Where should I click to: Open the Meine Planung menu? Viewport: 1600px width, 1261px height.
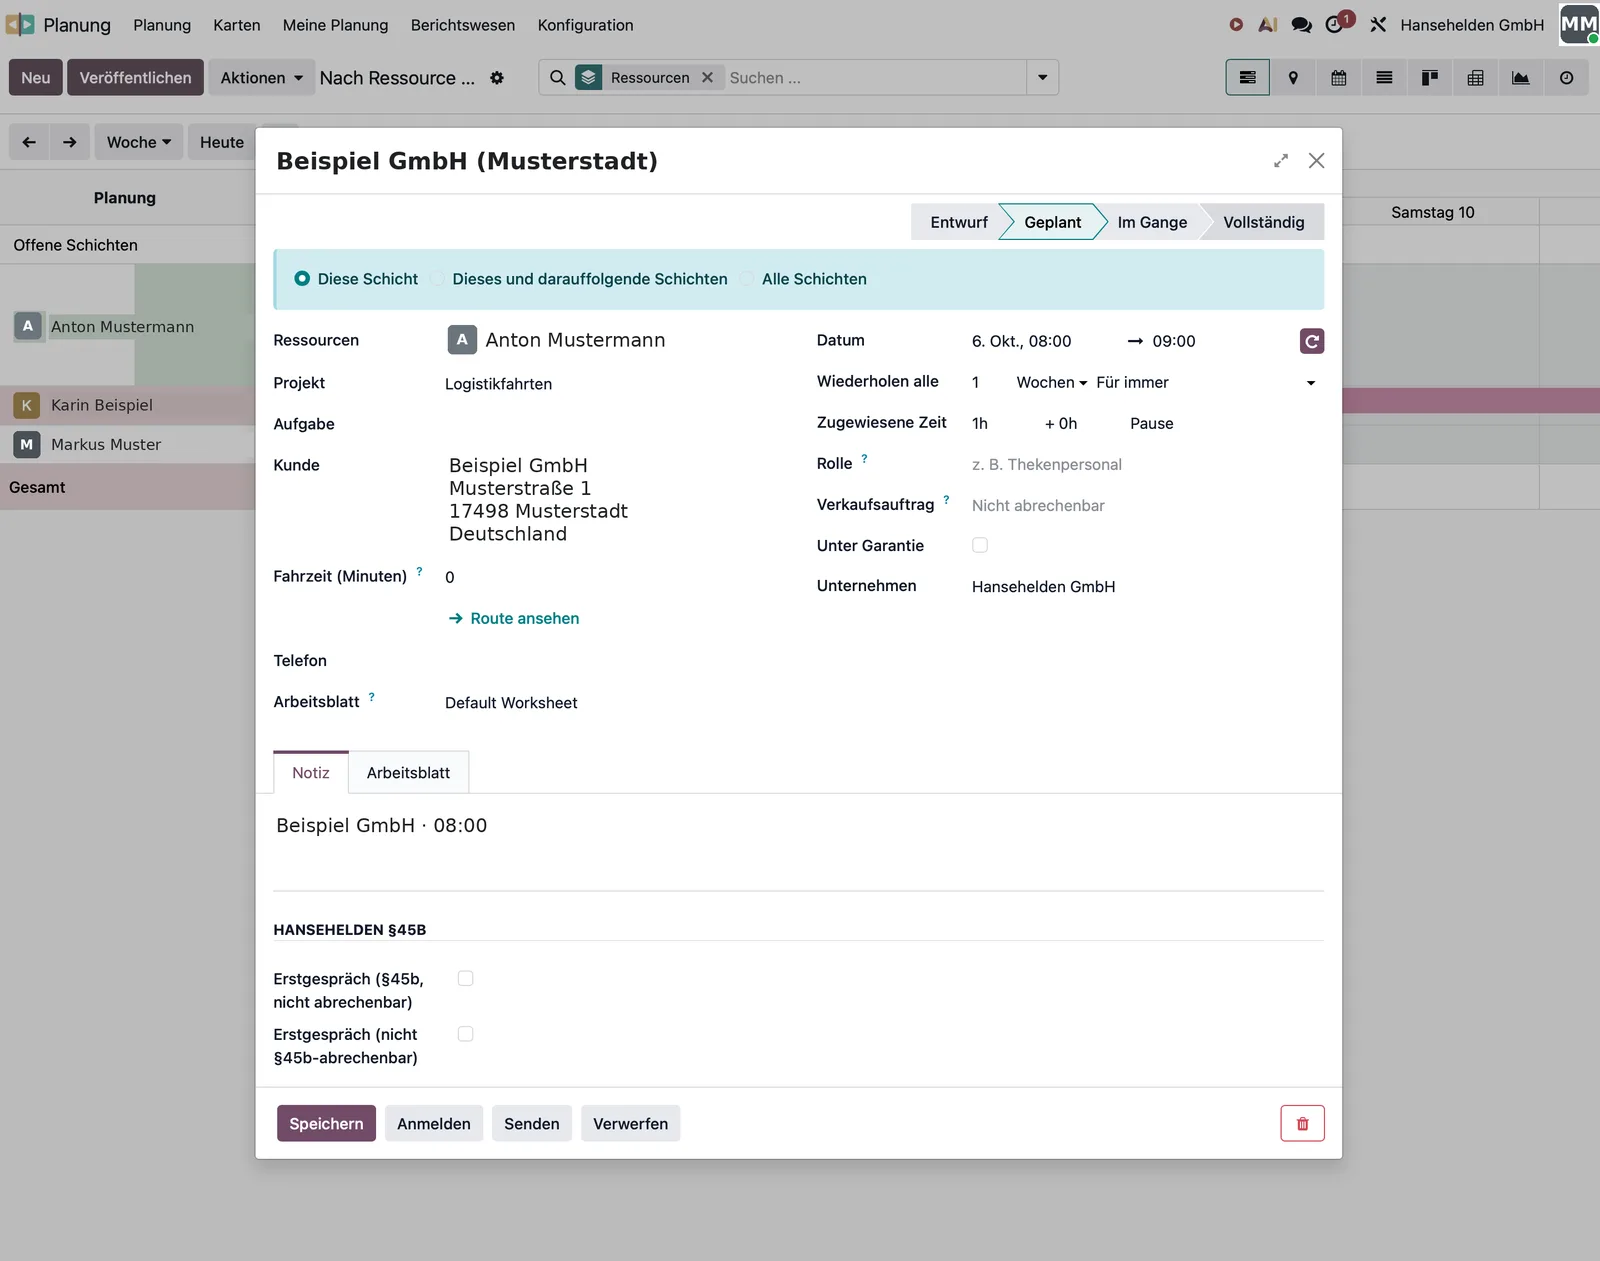[x=335, y=25]
